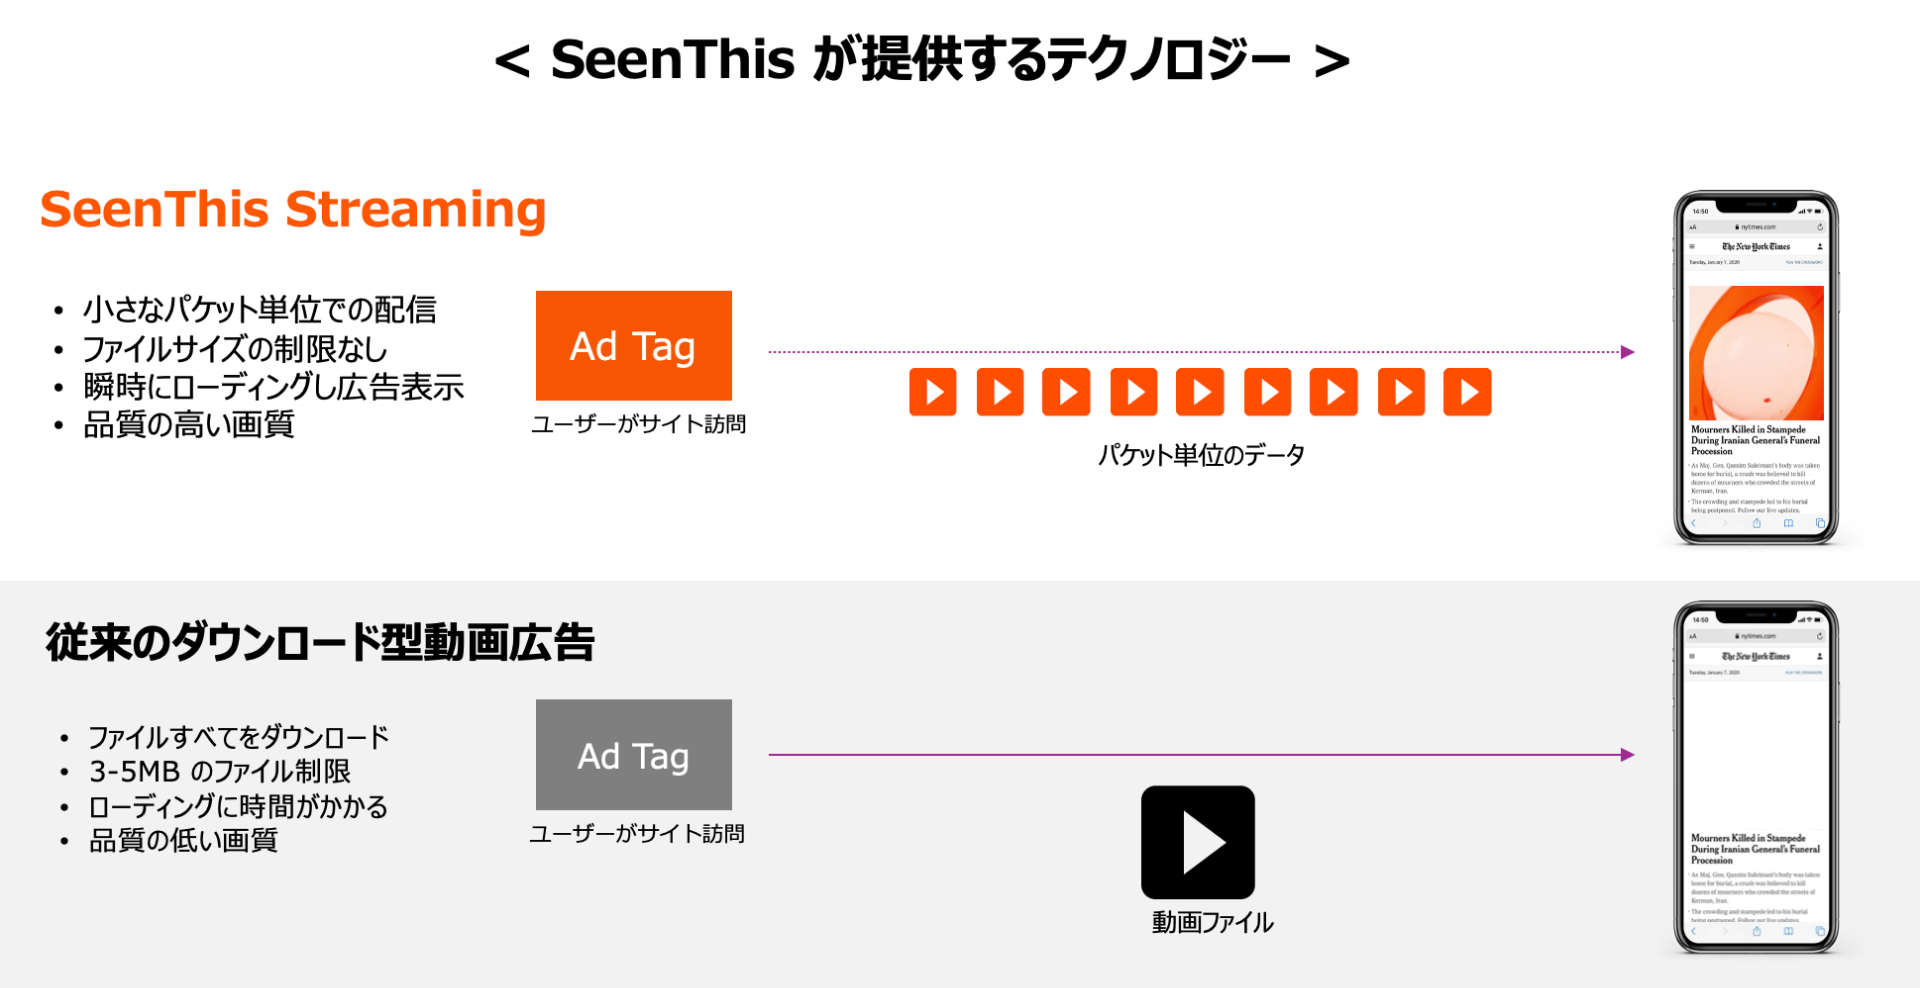1920x988 pixels.
Task: Tap the aA text size icon on bottom phone
Action: coord(1693,636)
